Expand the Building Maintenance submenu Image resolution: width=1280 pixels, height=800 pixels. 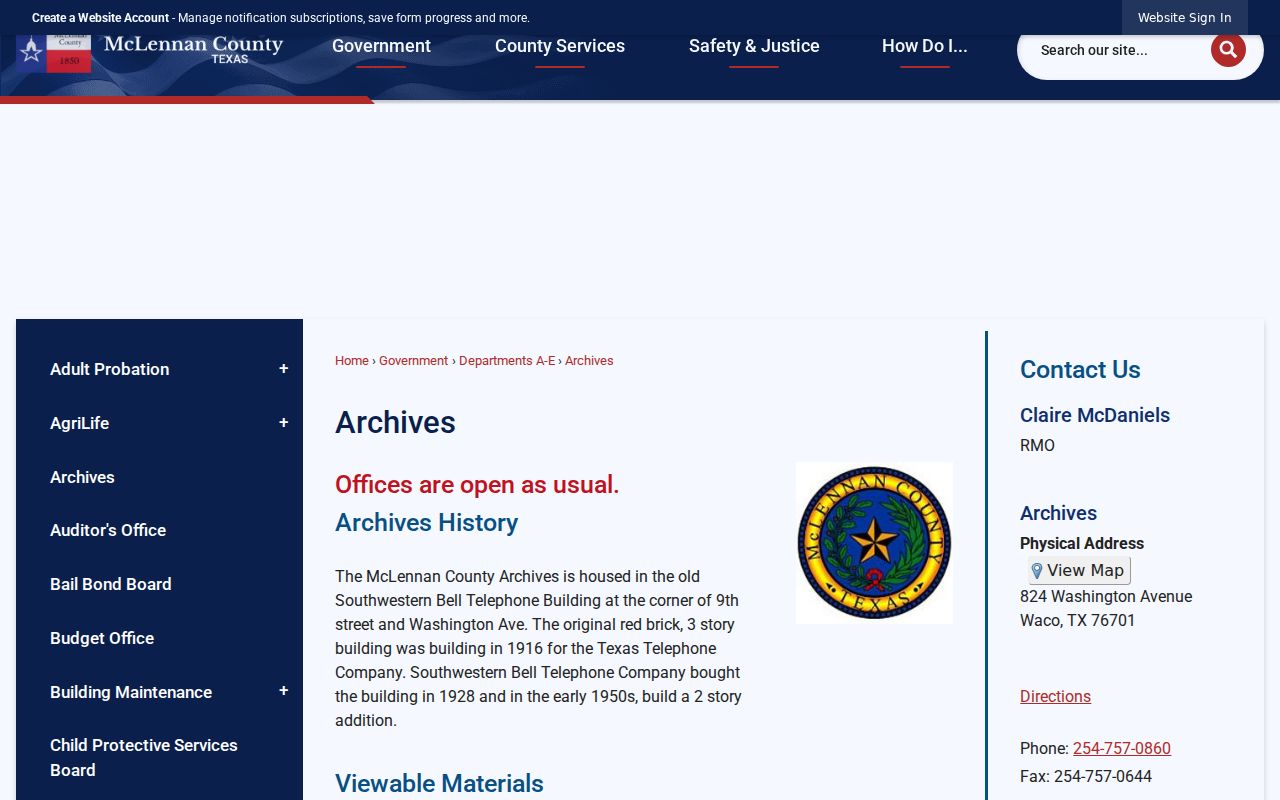pyautogui.click(x=283, y=691)
